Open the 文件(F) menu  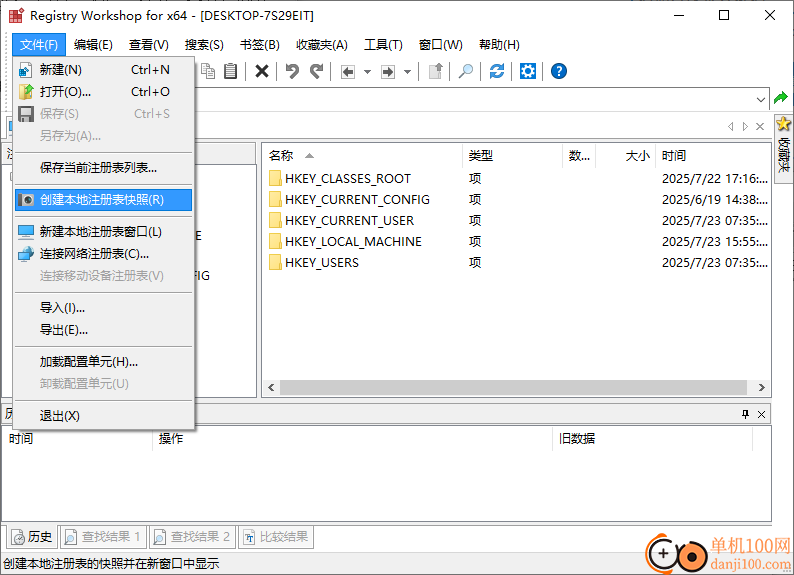point(39,45)
